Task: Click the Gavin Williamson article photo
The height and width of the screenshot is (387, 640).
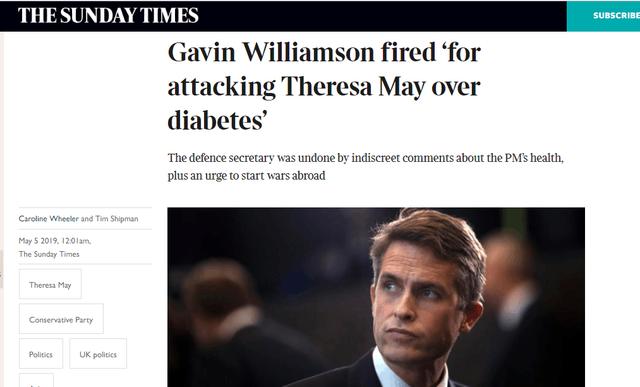Action: tap(376, 297)
